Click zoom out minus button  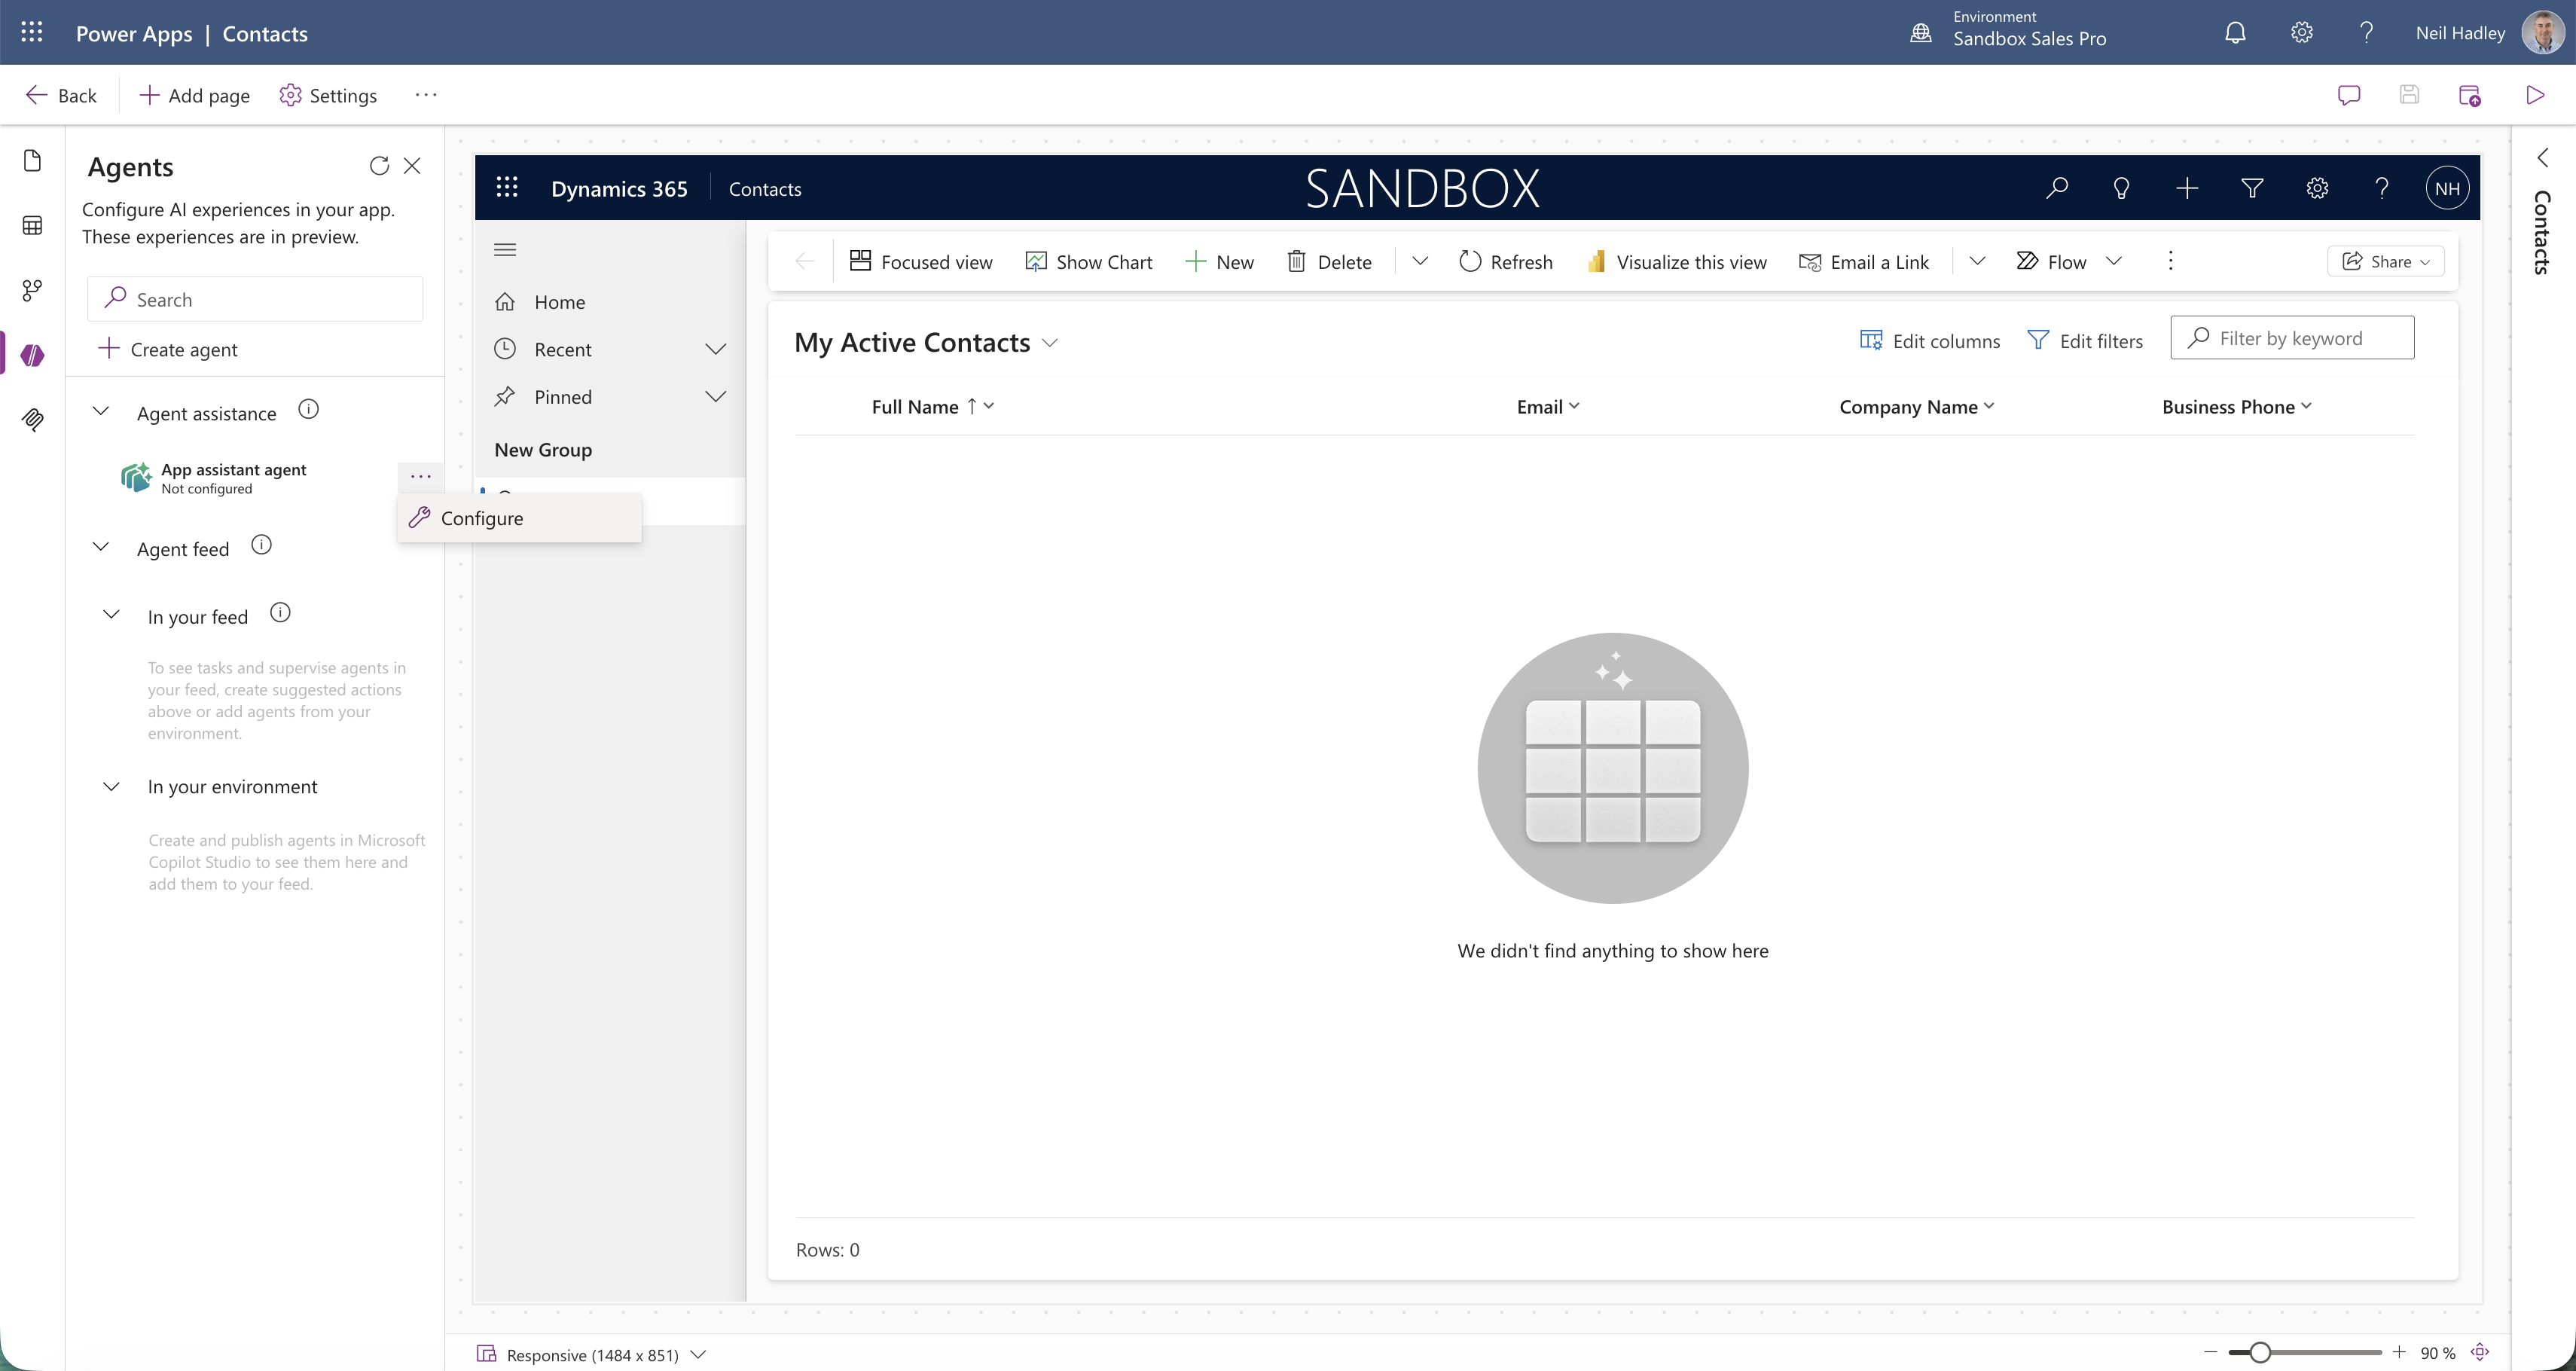point(2210,1353)
